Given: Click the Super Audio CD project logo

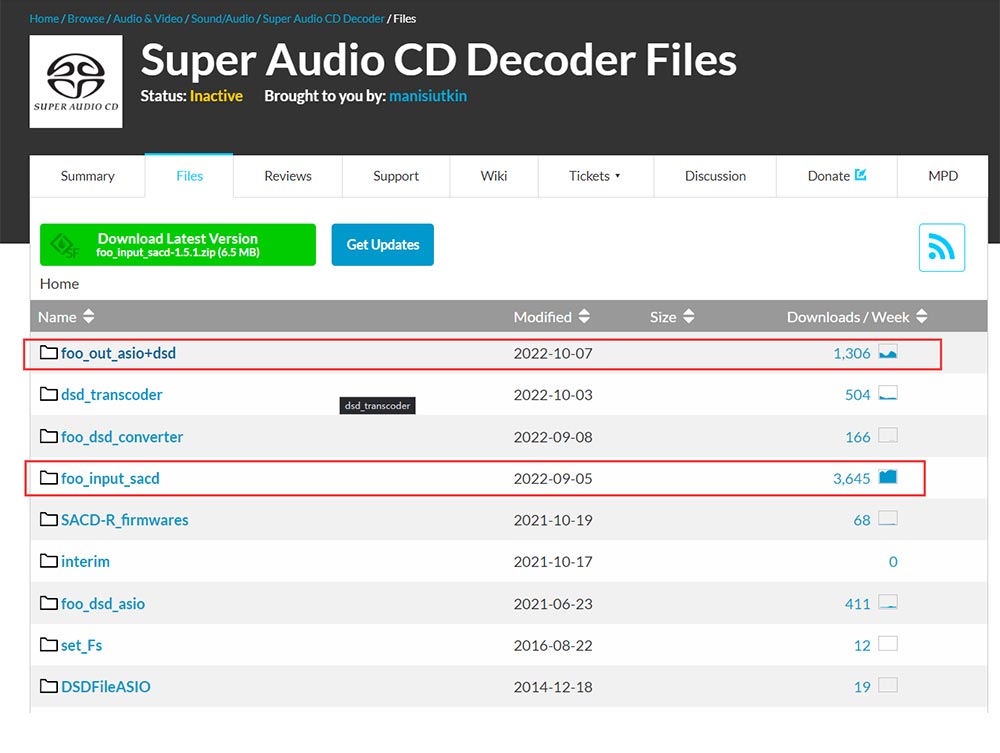Looking at the screenshot, I should click(76, 82).
